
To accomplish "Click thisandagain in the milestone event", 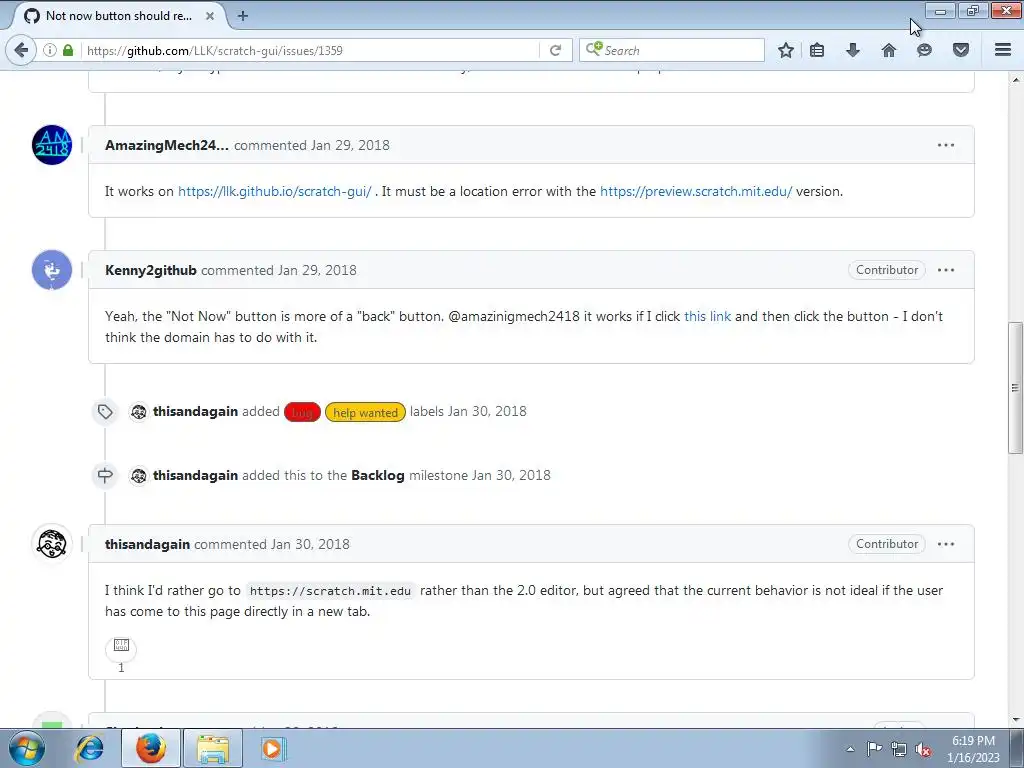I will (195, 475).
